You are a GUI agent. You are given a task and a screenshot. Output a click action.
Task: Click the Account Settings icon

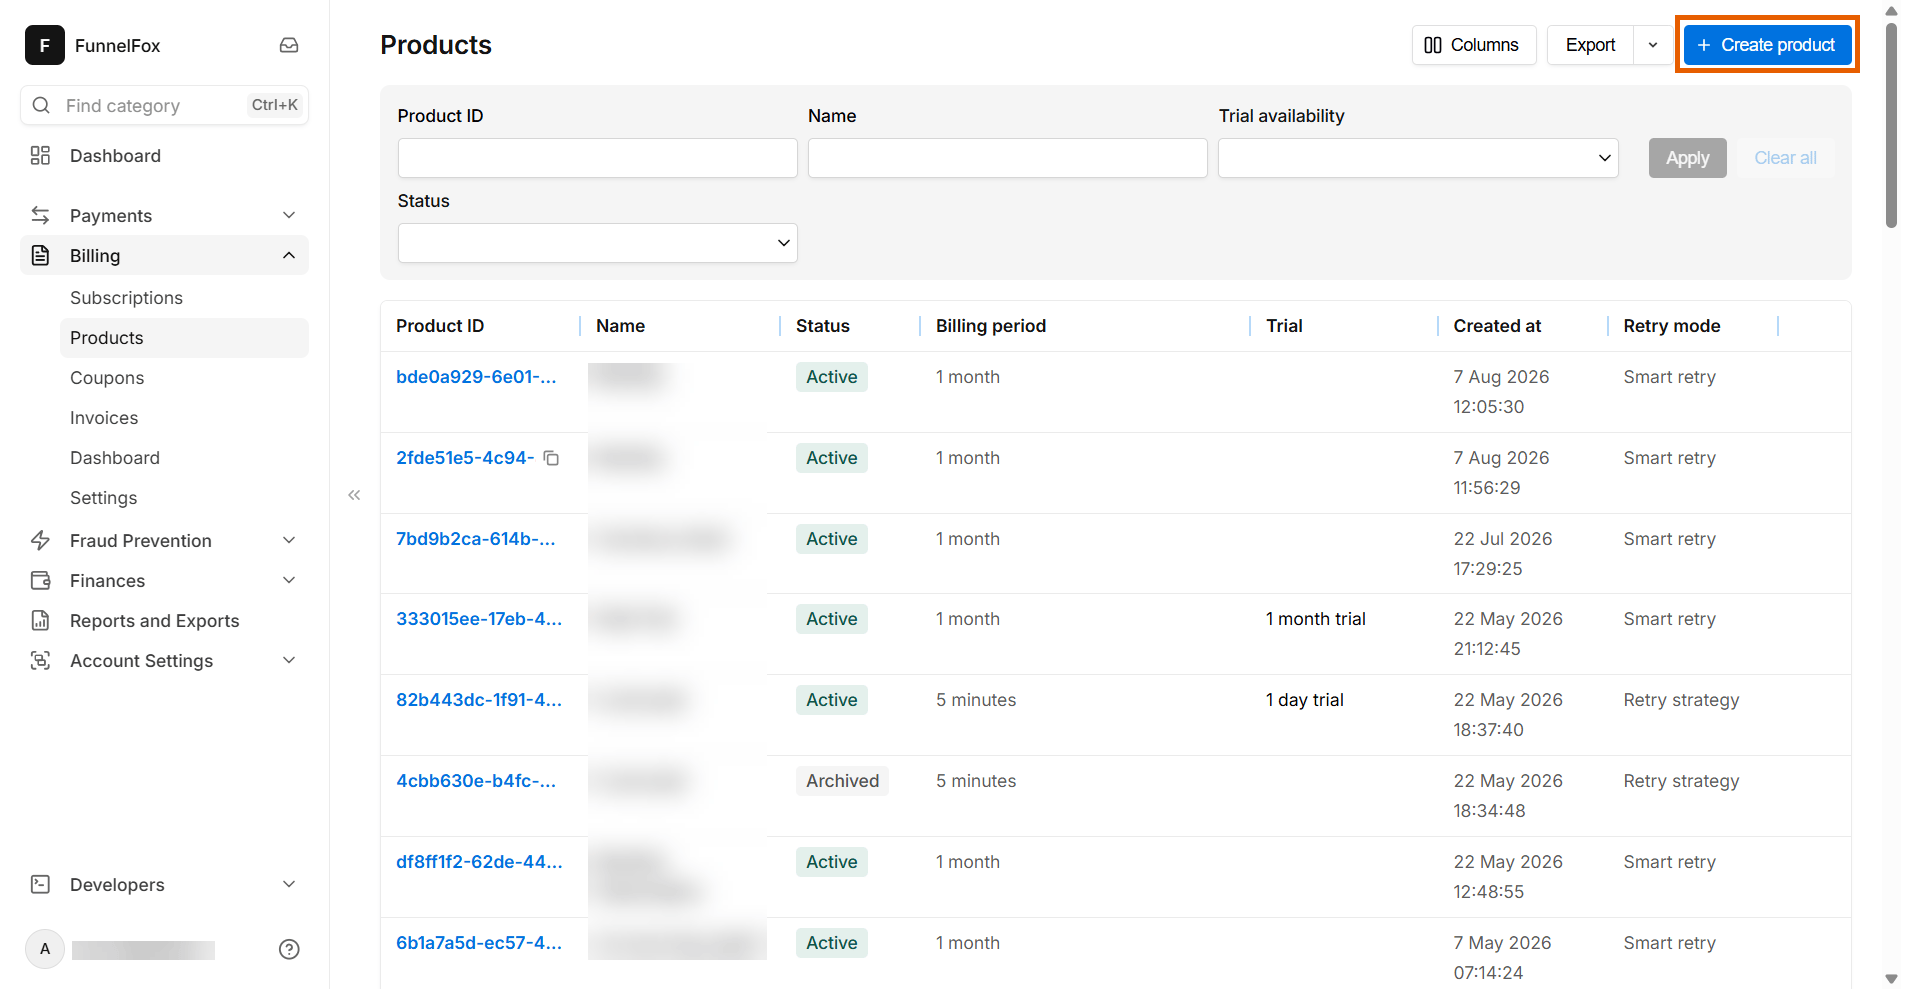[x=40, y=660]
